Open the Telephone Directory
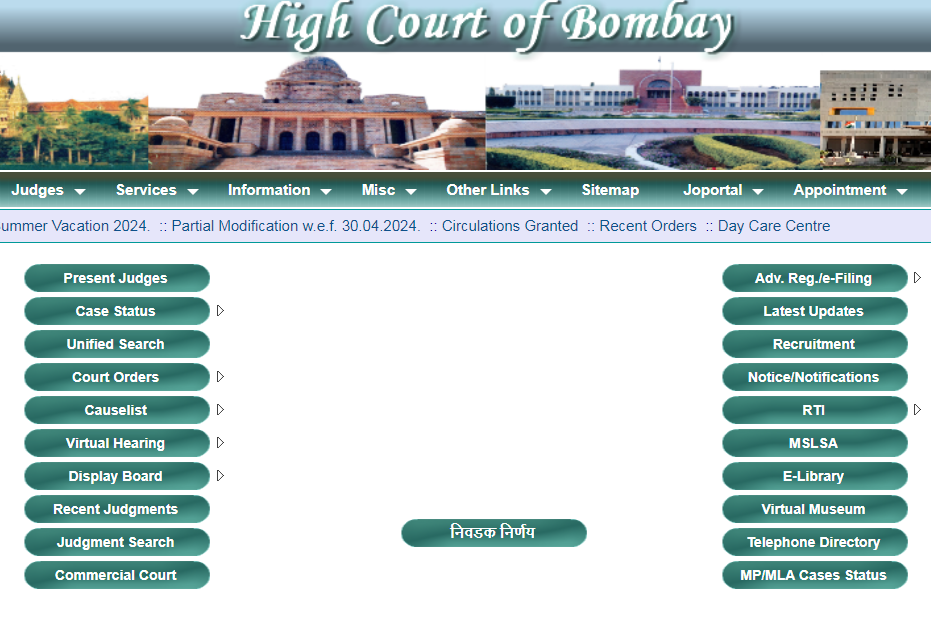Viewport: 942px width, 634px height. [815, 543]
